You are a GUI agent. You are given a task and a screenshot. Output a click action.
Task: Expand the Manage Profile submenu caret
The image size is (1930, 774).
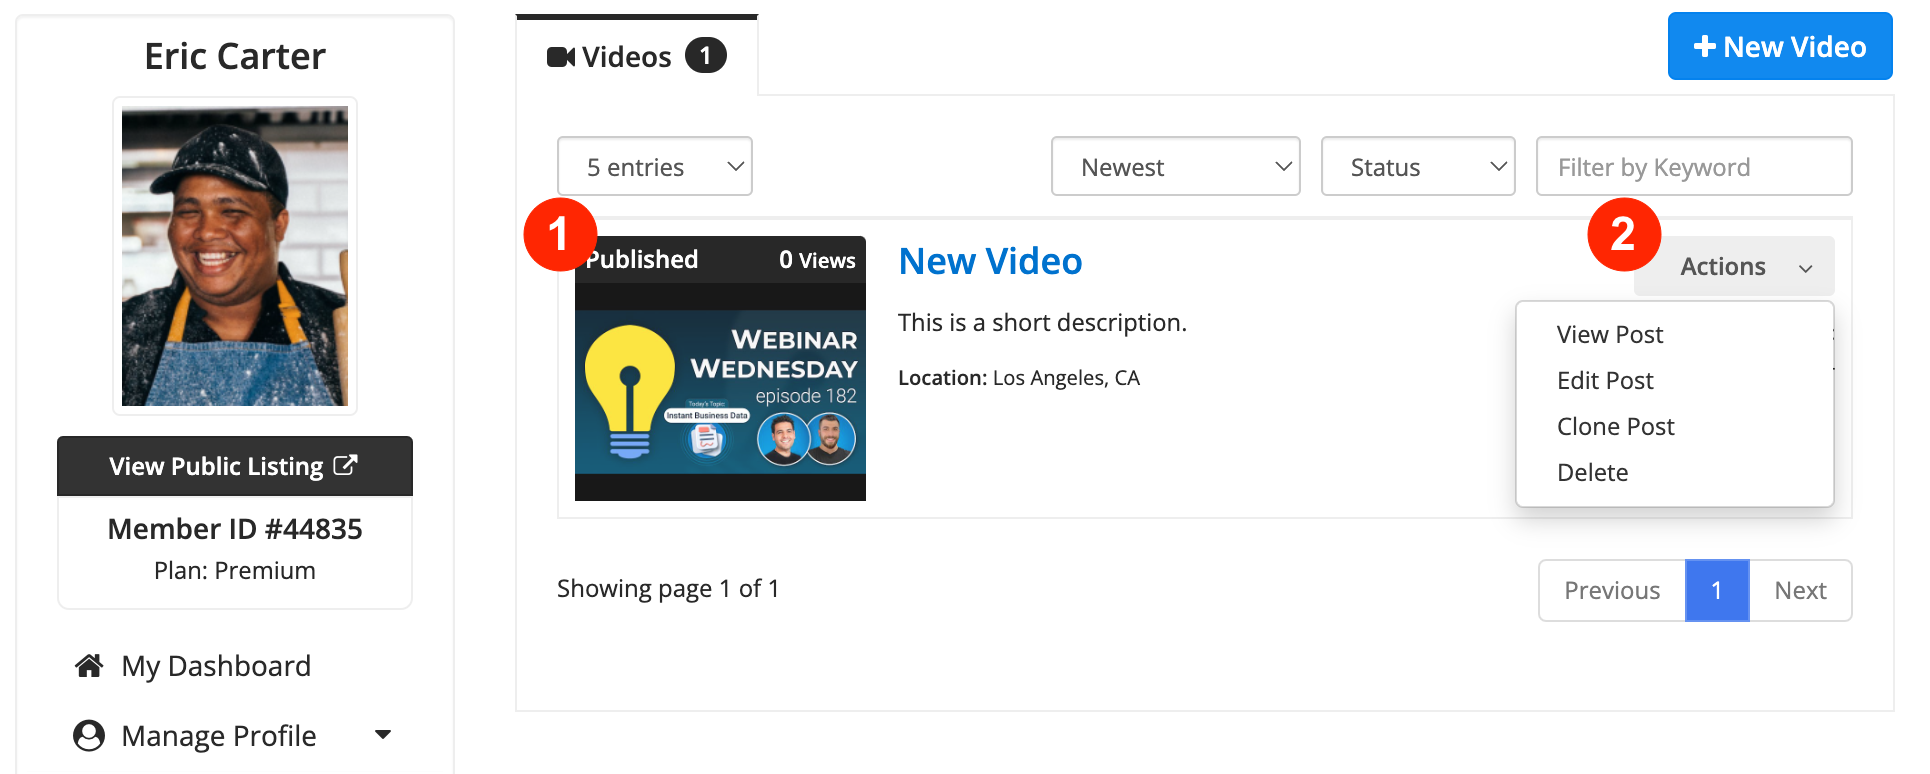(x=382, y=735)
